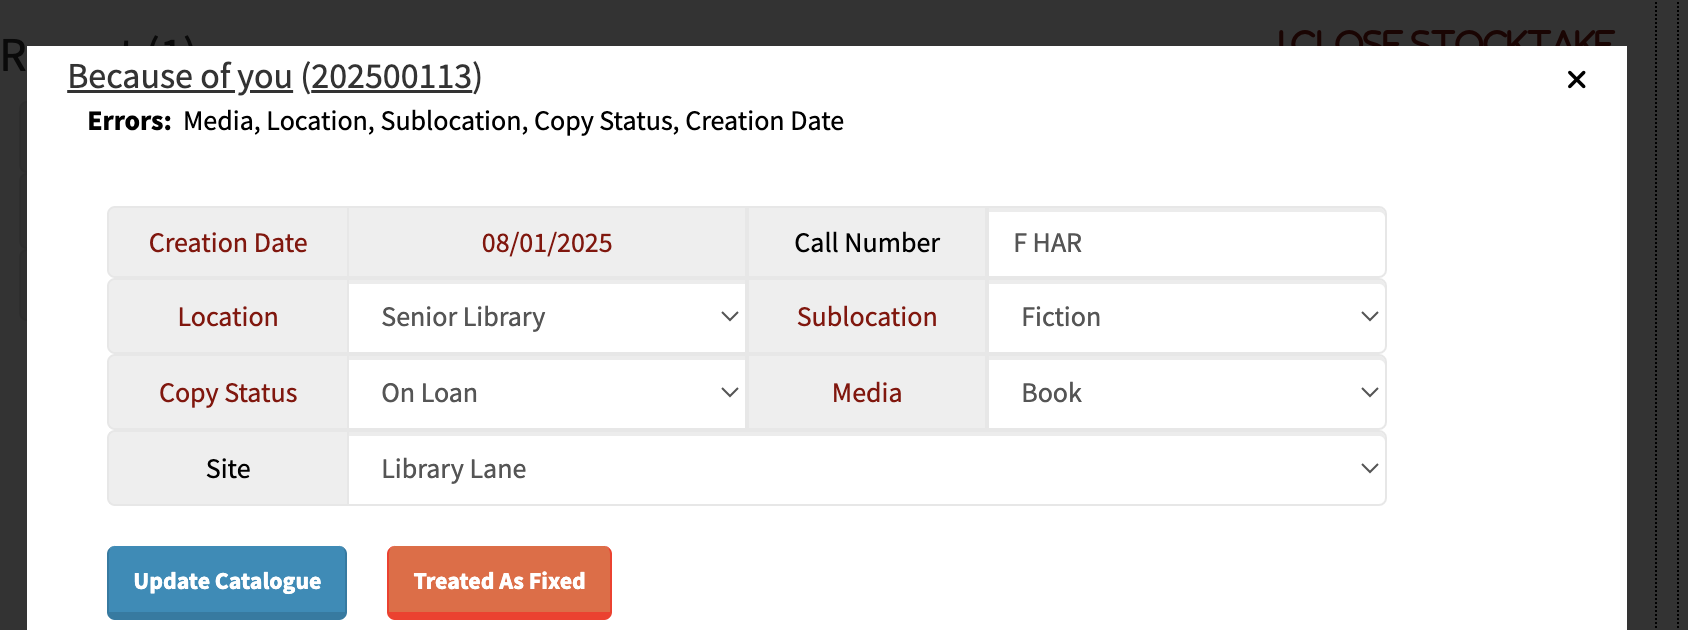Click the Call Number label cell
This screenshot has width=1688, height=630.
(x=867, y=243)
